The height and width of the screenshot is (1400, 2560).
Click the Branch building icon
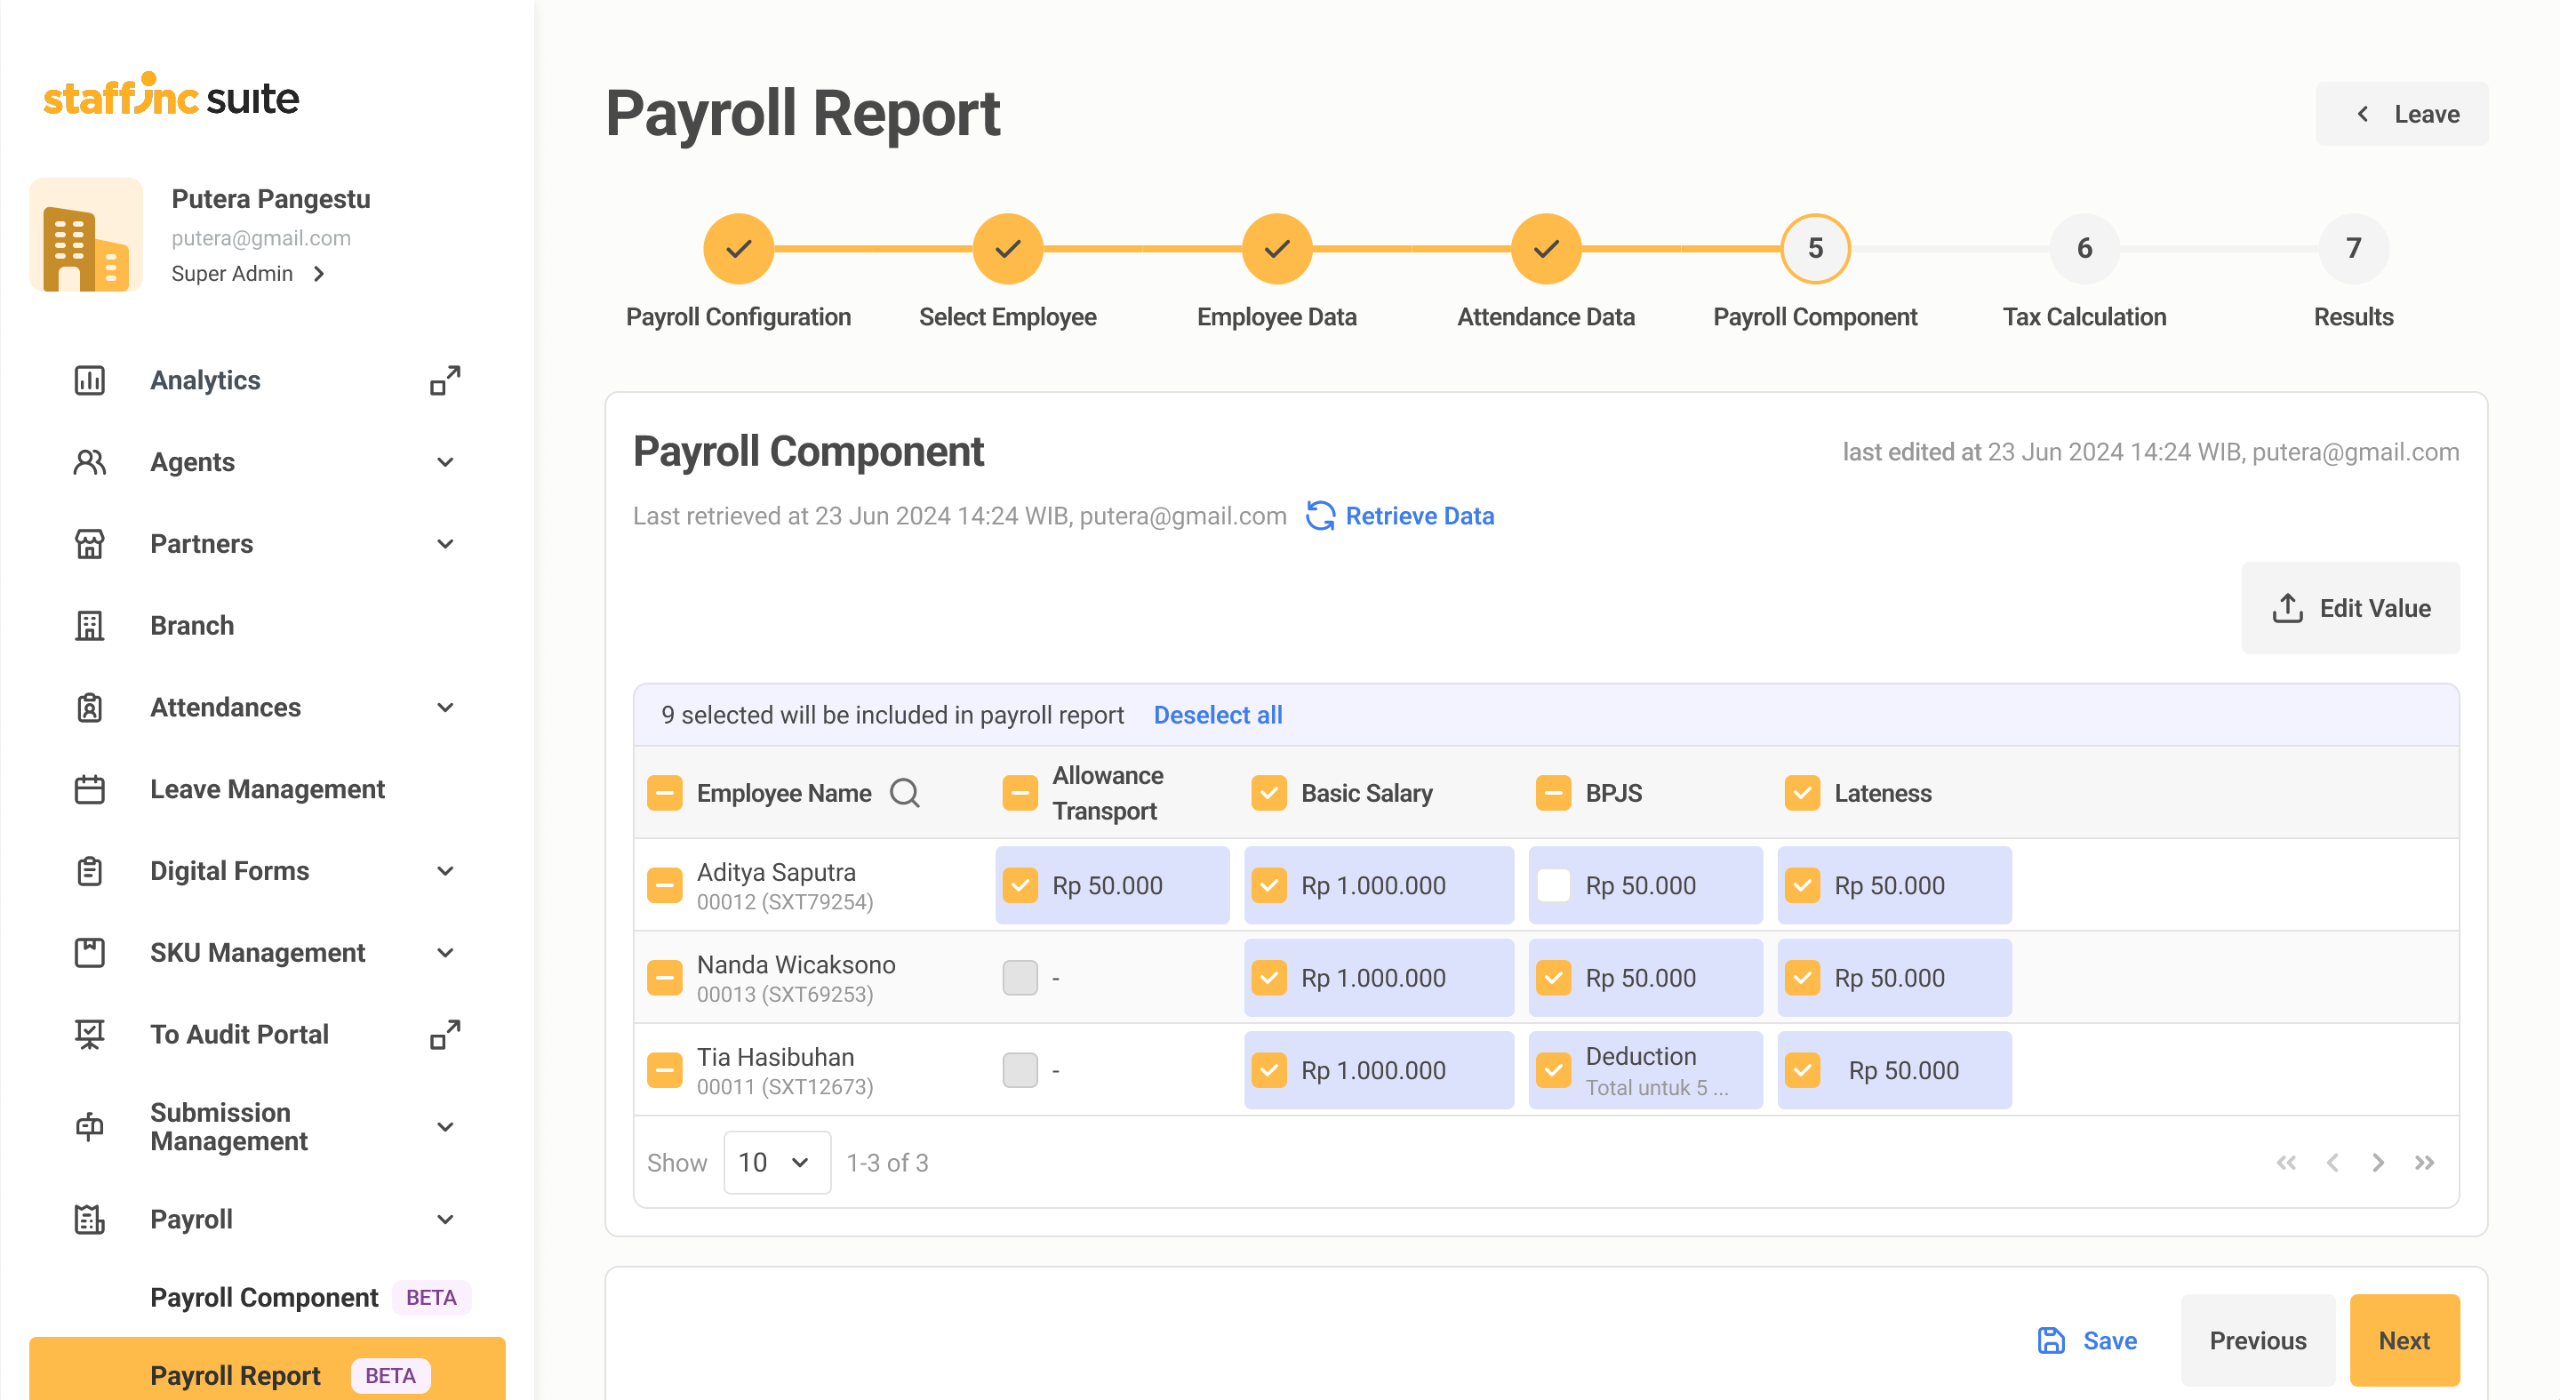point(89,626)
